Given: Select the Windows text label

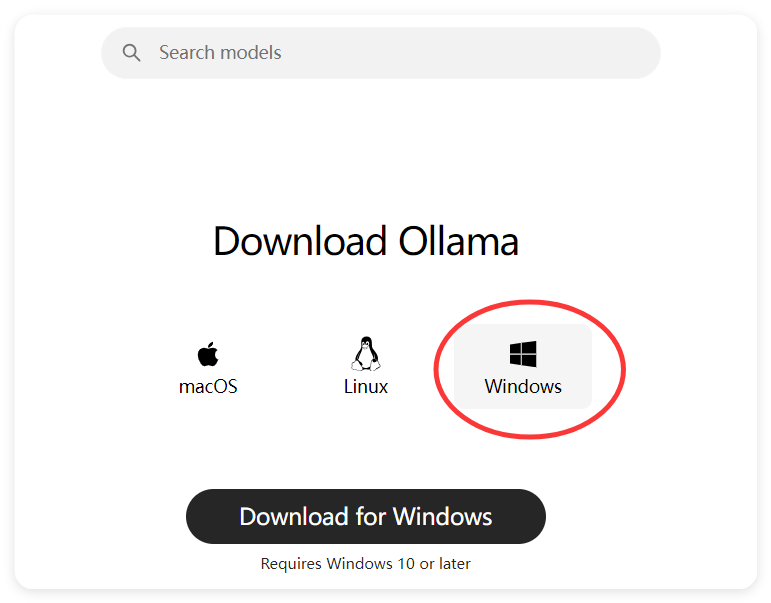Looking at the screenshot, I should tap(523, 387).
